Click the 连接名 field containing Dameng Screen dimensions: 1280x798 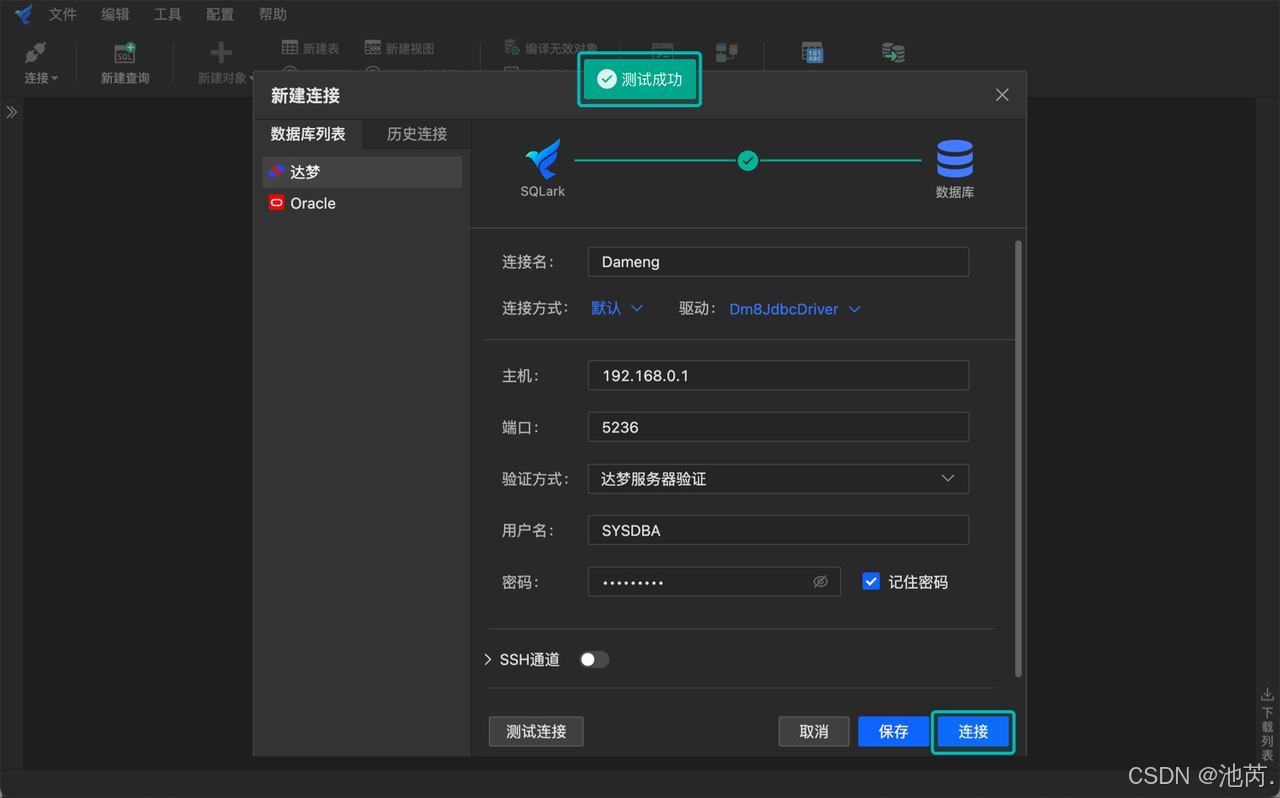[x=778, y=262]
